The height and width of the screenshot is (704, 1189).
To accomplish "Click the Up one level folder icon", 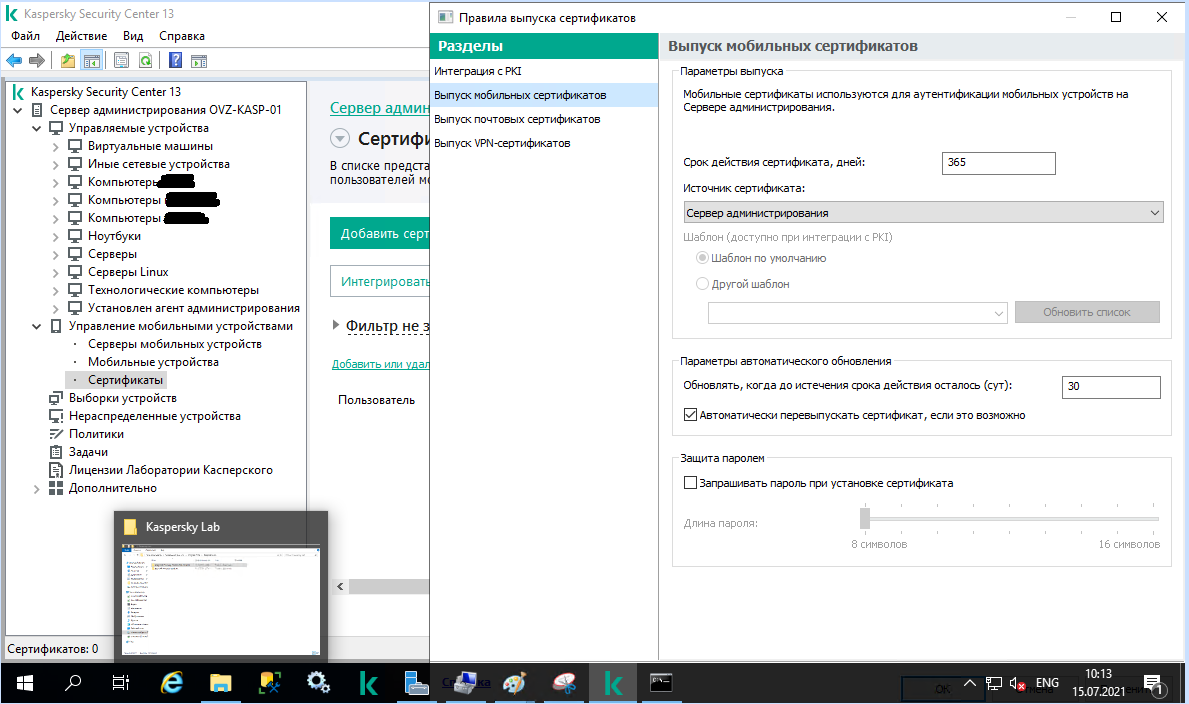I will click(x=68, y=61).
